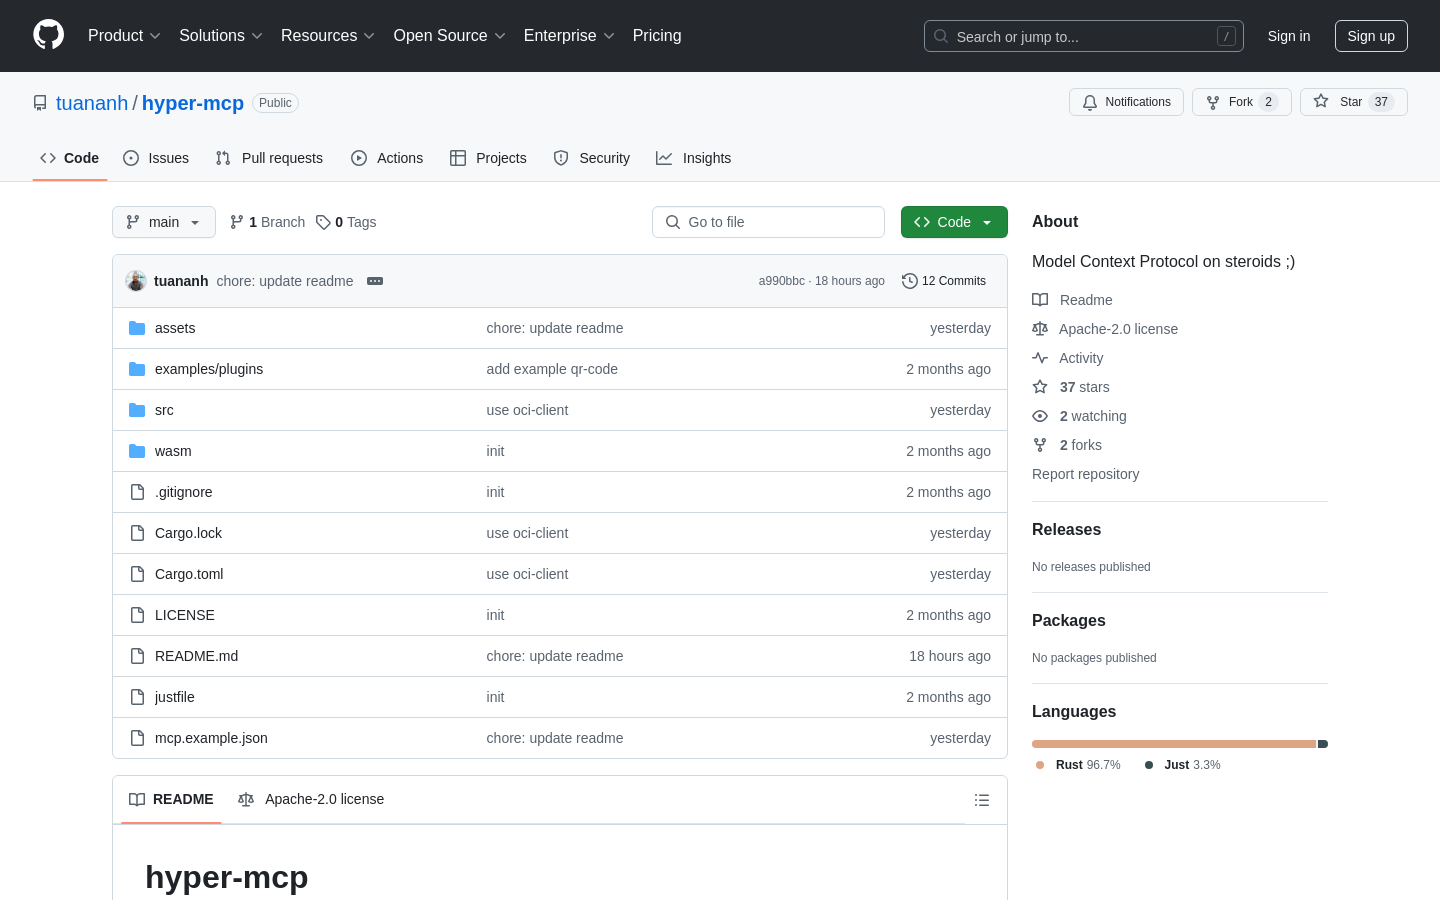View the 1 Branch list
1440x900 pixels.
pos(267,222)
